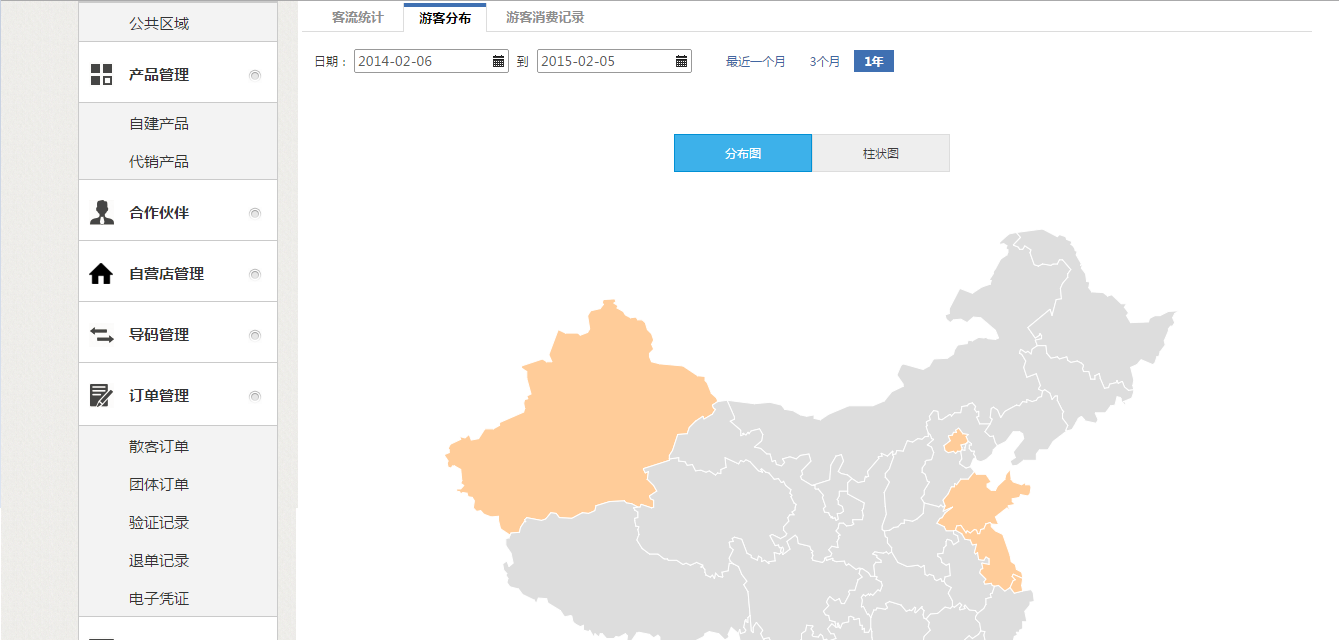This screenshot has width=1339, height=640.
Task: Open the start date calendar icon
Action: pos(499,61)
